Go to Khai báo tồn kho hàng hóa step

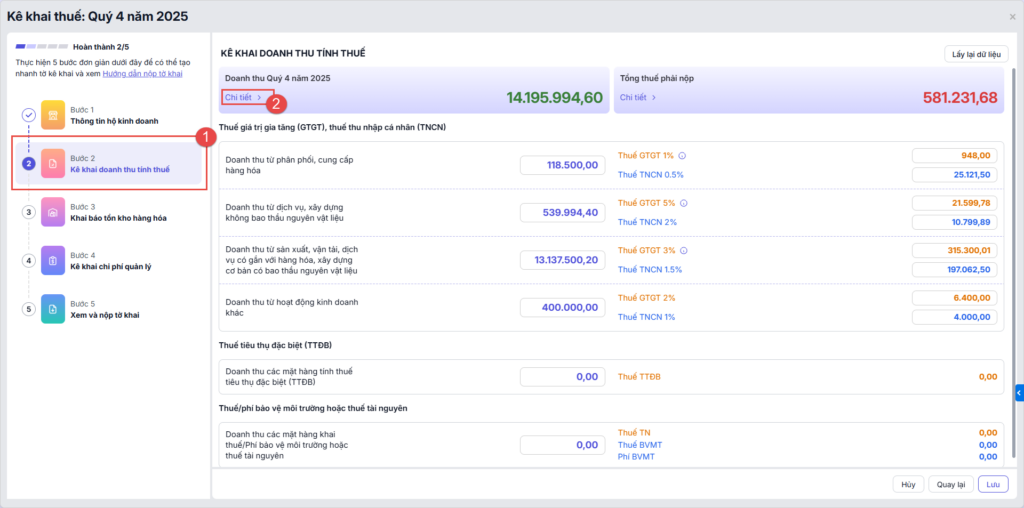118,217
